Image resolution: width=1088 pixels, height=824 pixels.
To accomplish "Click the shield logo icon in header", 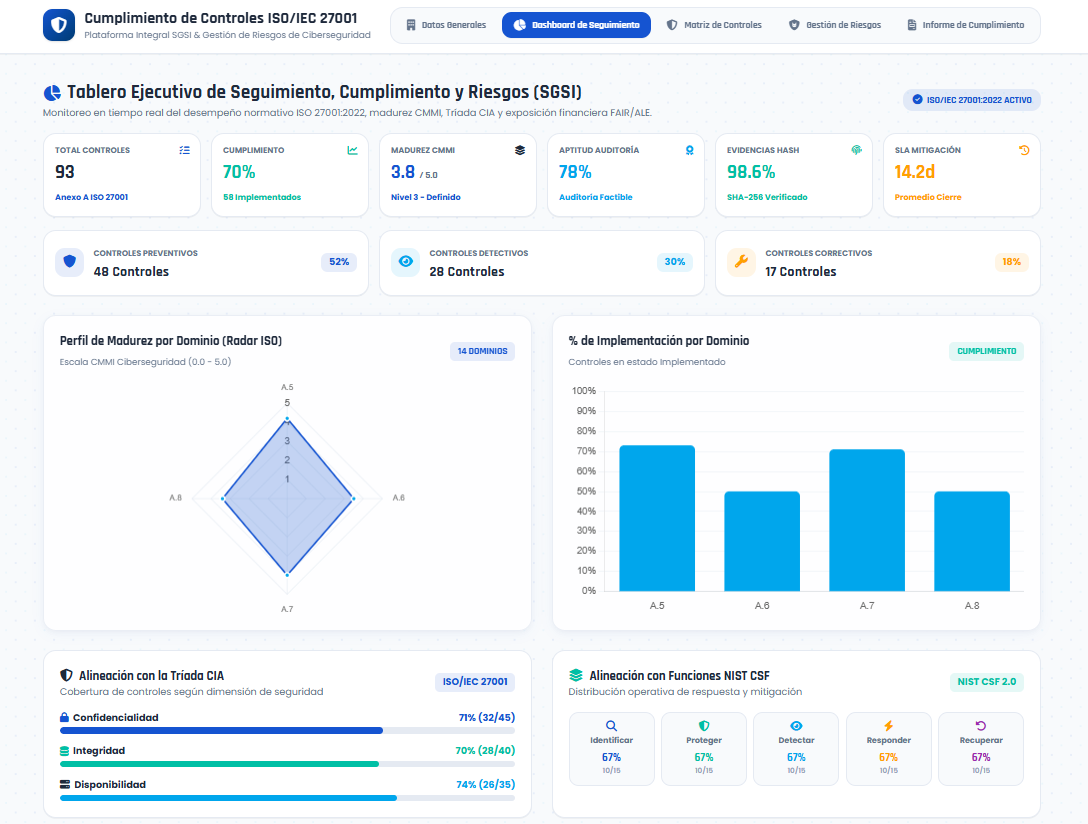I will point(59,26).
